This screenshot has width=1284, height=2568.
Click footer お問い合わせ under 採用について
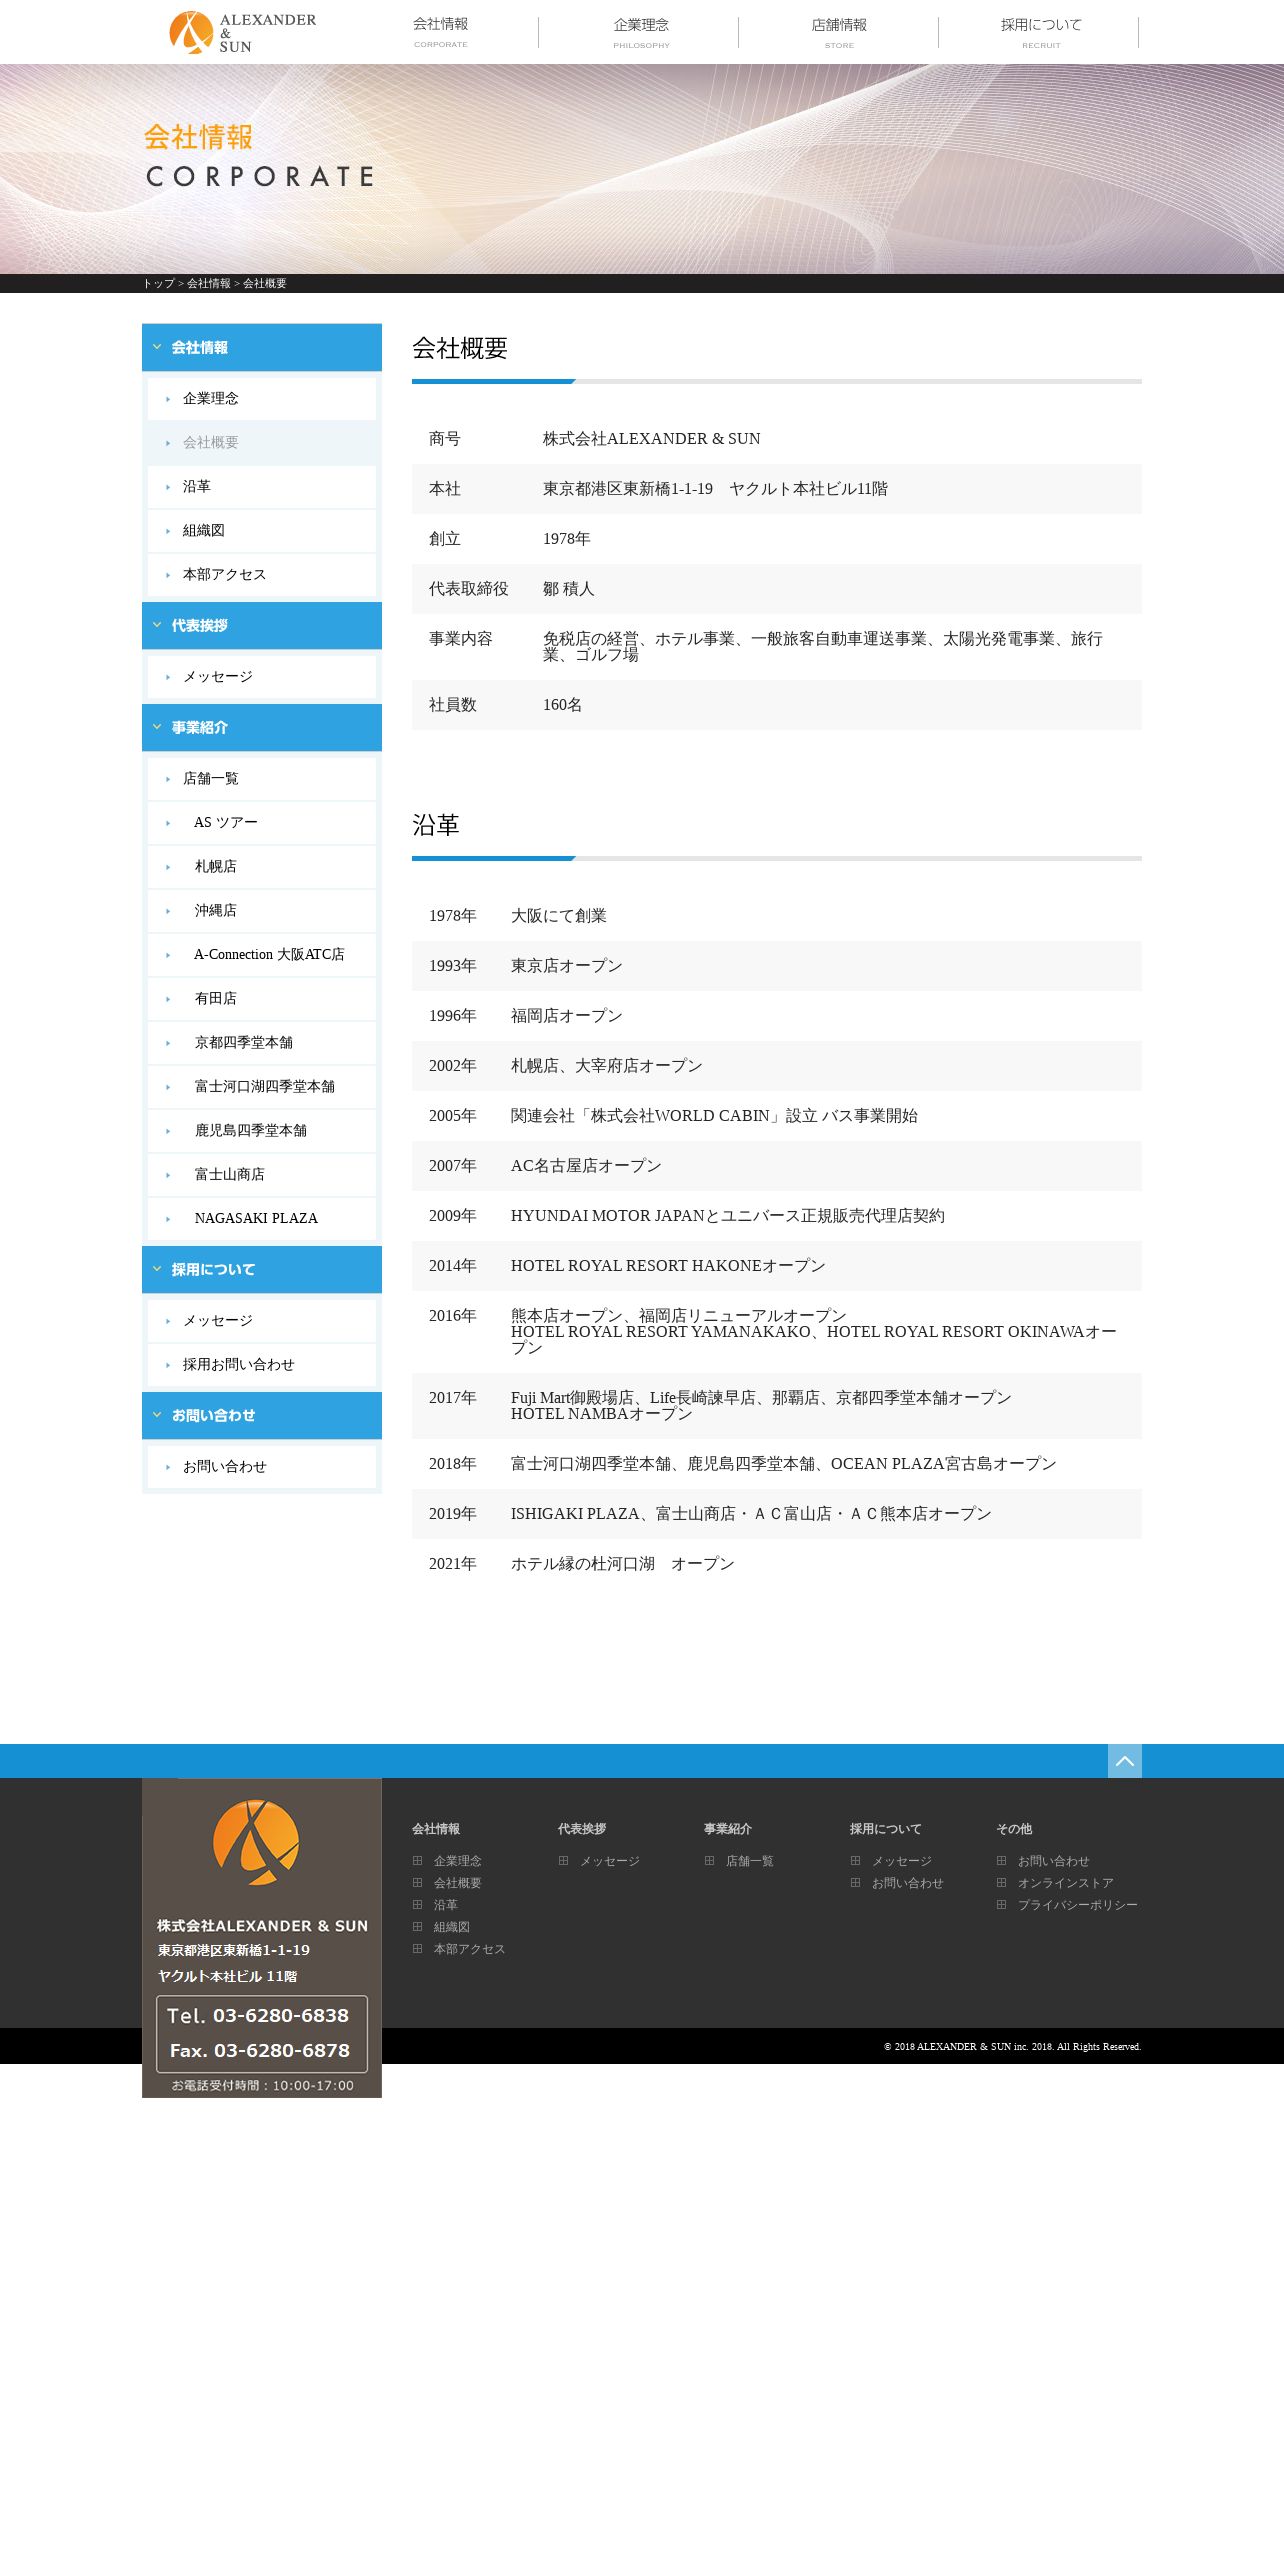tap(907, 1883)
